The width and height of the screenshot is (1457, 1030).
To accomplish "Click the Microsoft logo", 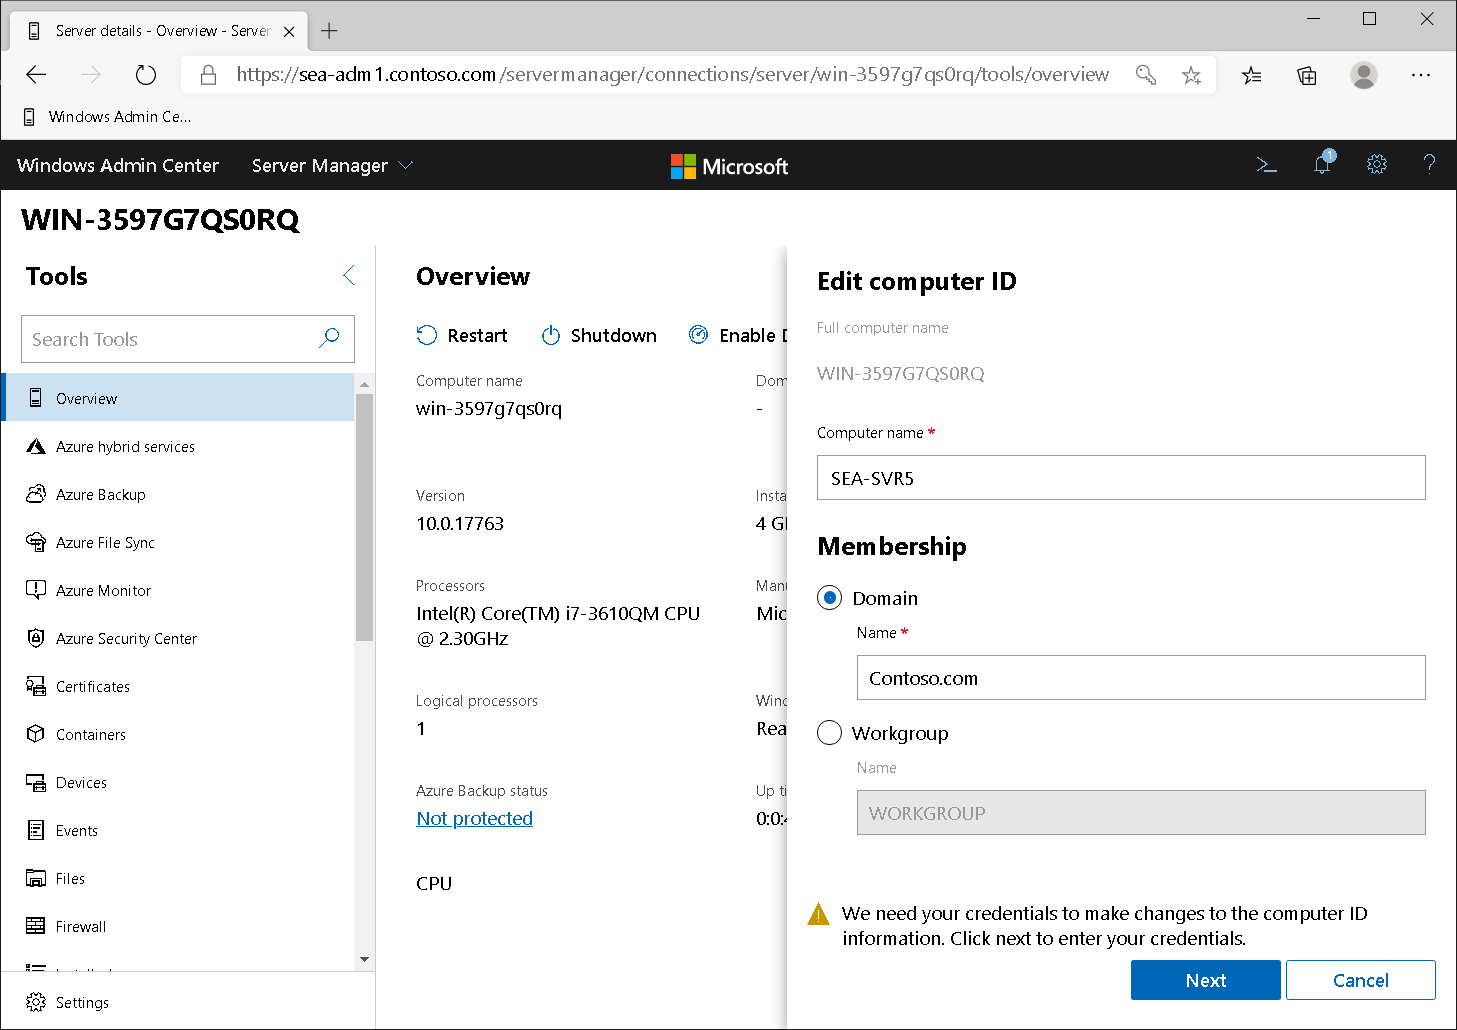I will 729,166.
